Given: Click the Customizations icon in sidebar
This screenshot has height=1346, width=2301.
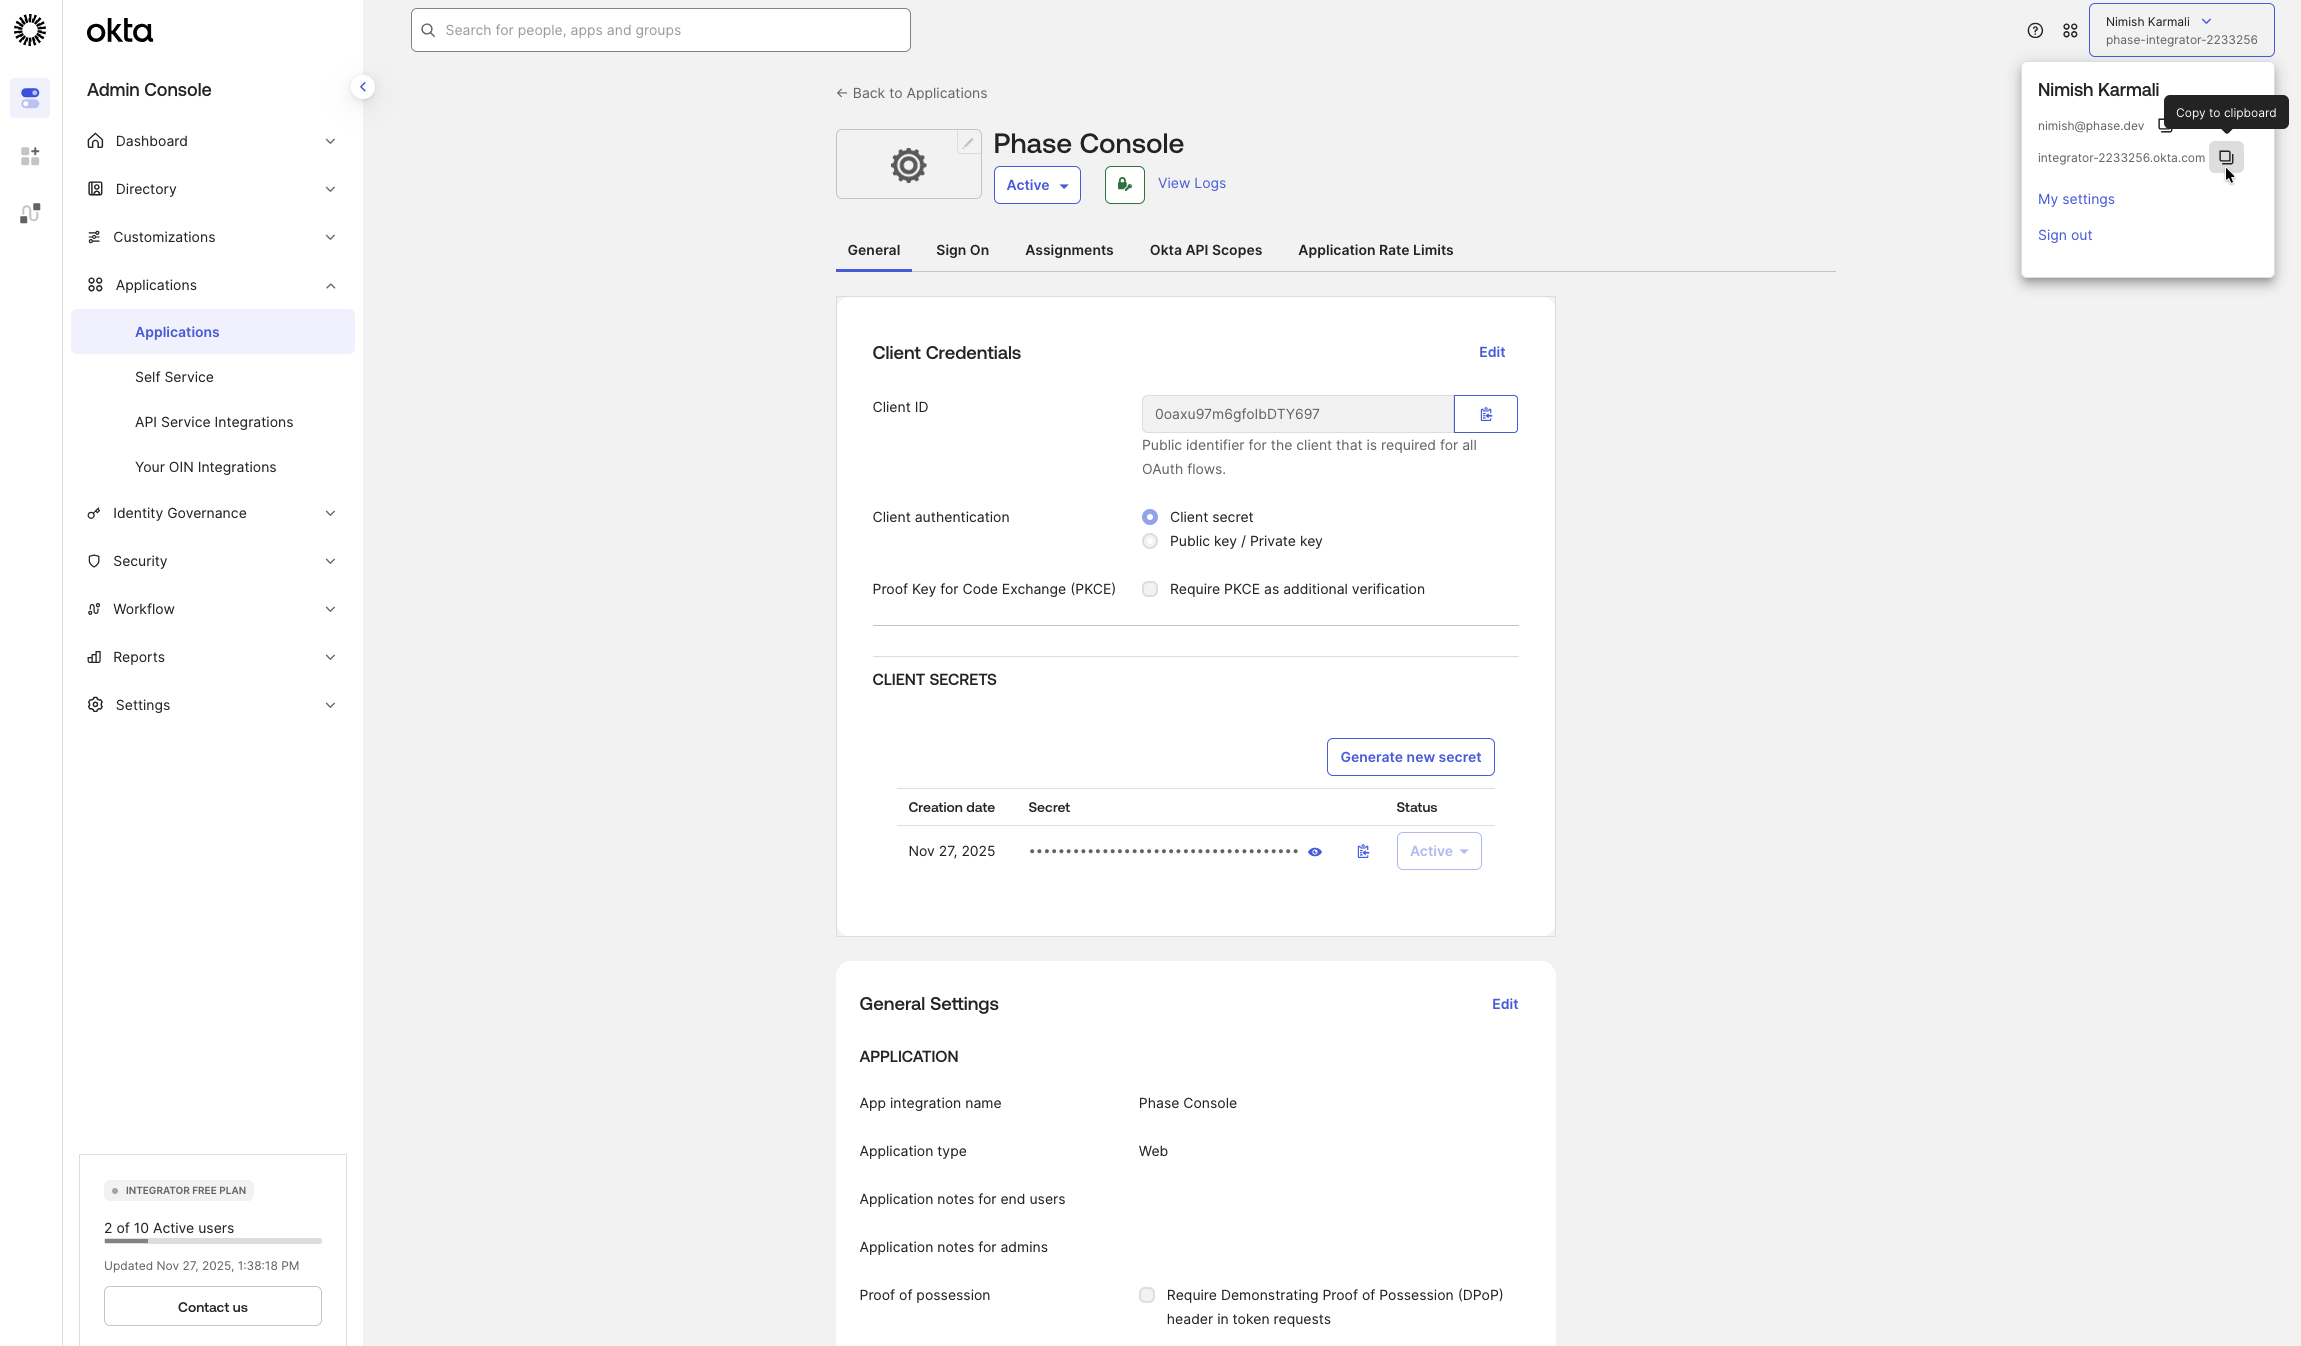Looking at the screenshot, I should 94,237.
